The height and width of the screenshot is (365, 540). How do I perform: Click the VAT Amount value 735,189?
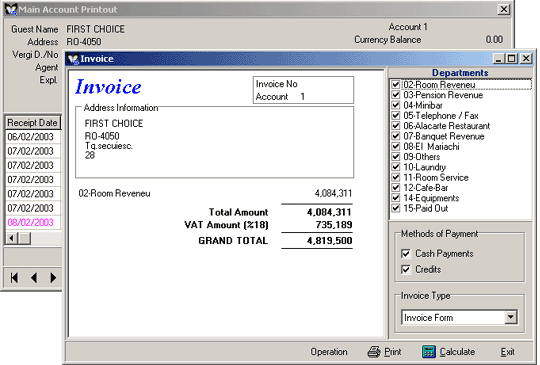click(x=334, y=225)
